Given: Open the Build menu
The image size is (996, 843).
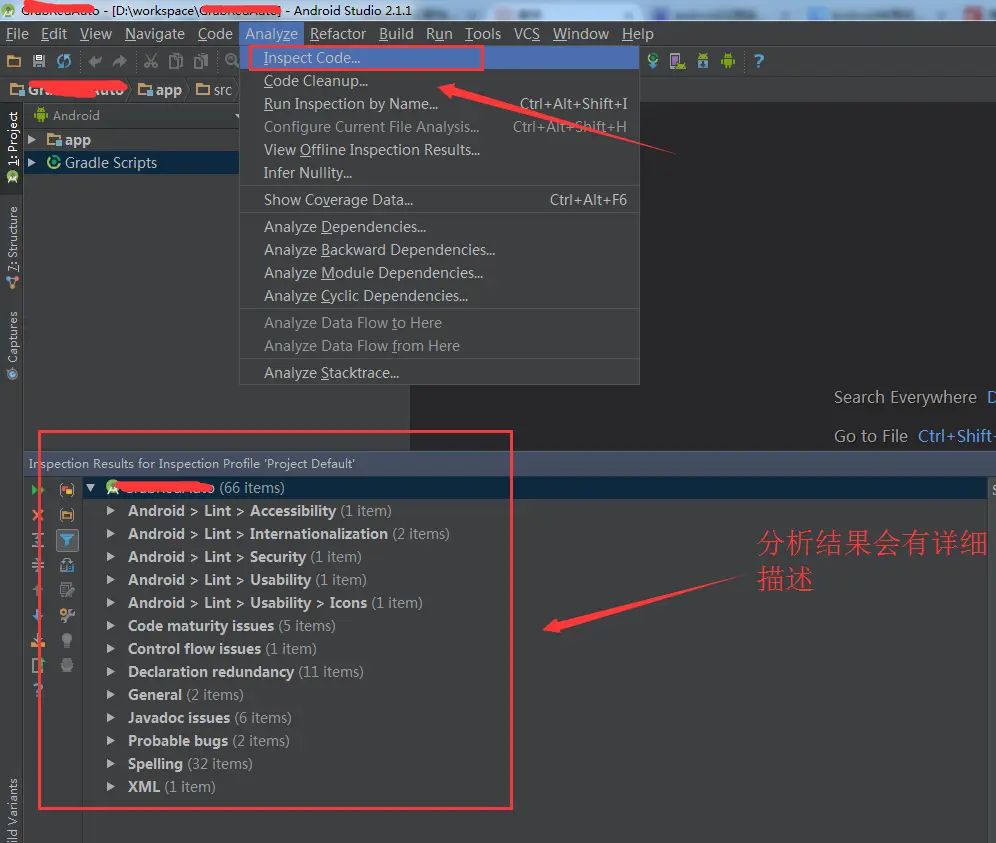Looking at the screenshot, I should pyautogui.click(x=396, y=34).
